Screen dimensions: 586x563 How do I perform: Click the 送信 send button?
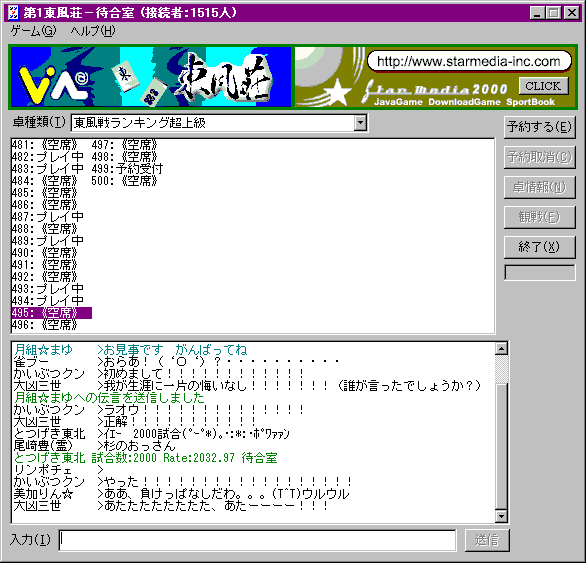[x=487, y=540]
